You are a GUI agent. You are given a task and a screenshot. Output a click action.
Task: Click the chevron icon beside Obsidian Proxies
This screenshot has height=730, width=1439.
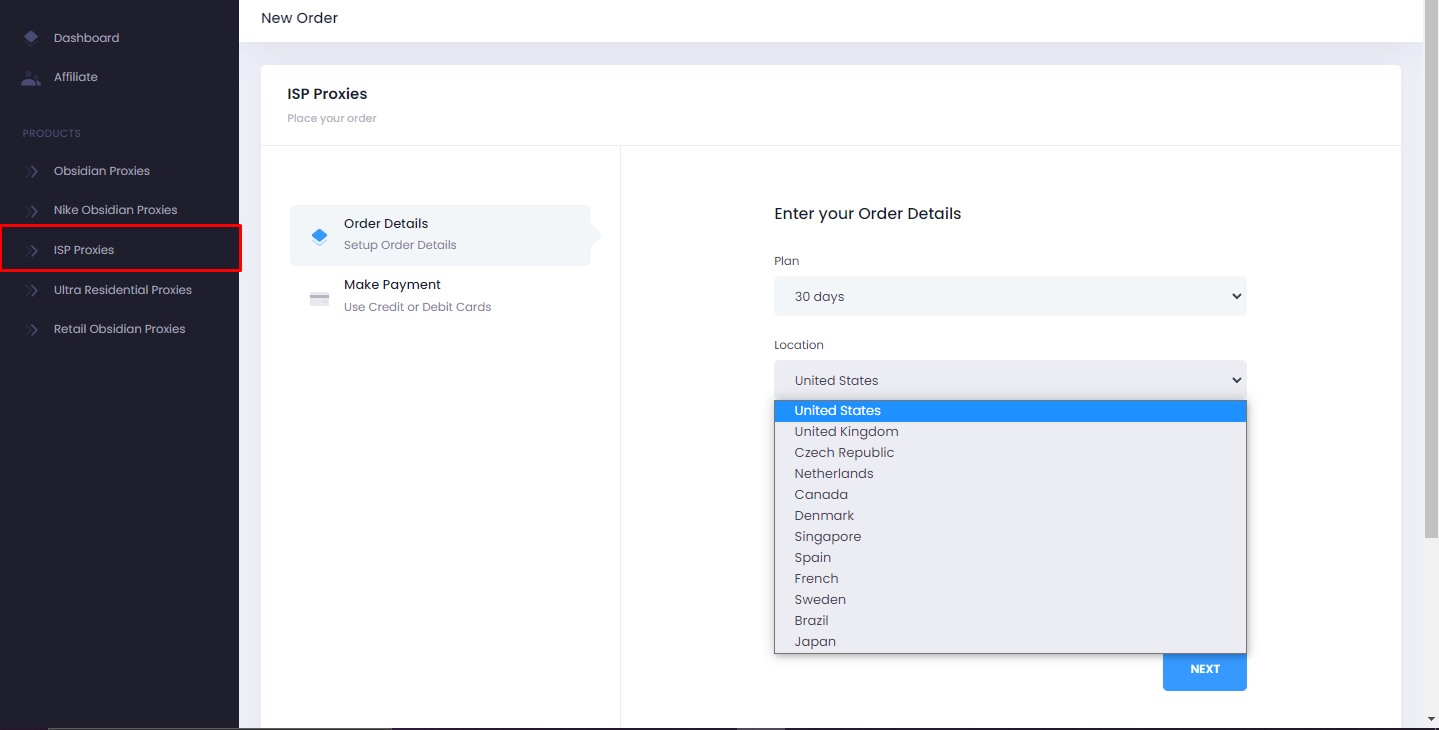(32, 171)
